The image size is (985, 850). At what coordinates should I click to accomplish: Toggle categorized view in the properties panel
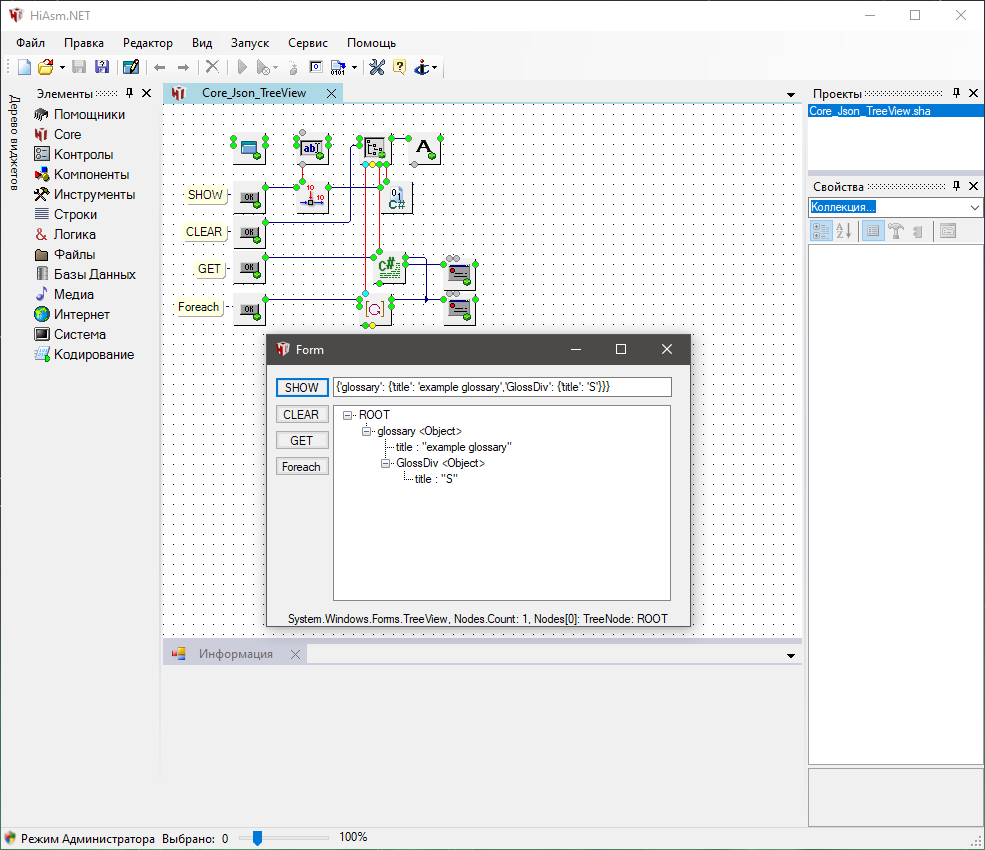821,231
